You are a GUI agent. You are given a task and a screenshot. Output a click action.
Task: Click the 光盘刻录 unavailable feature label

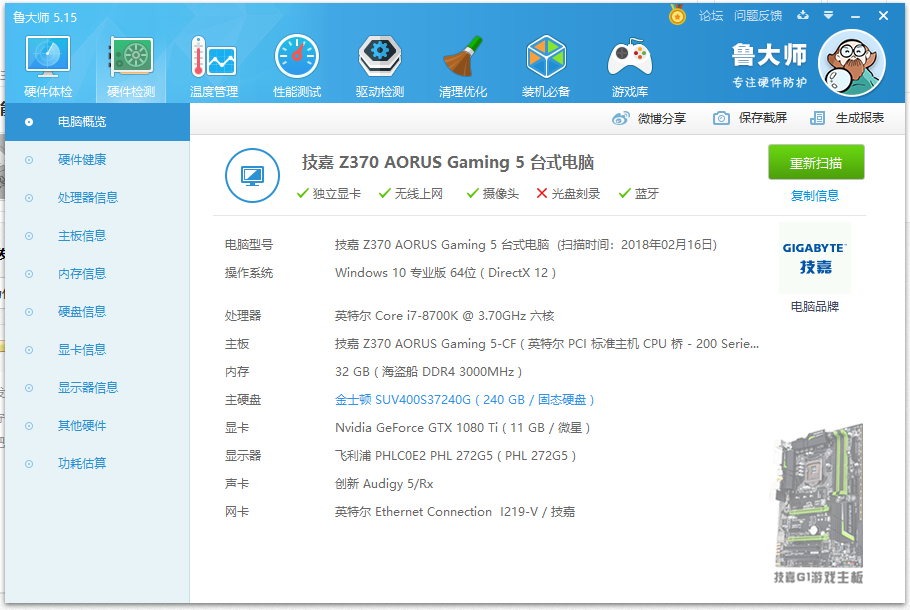pos(568,194)
